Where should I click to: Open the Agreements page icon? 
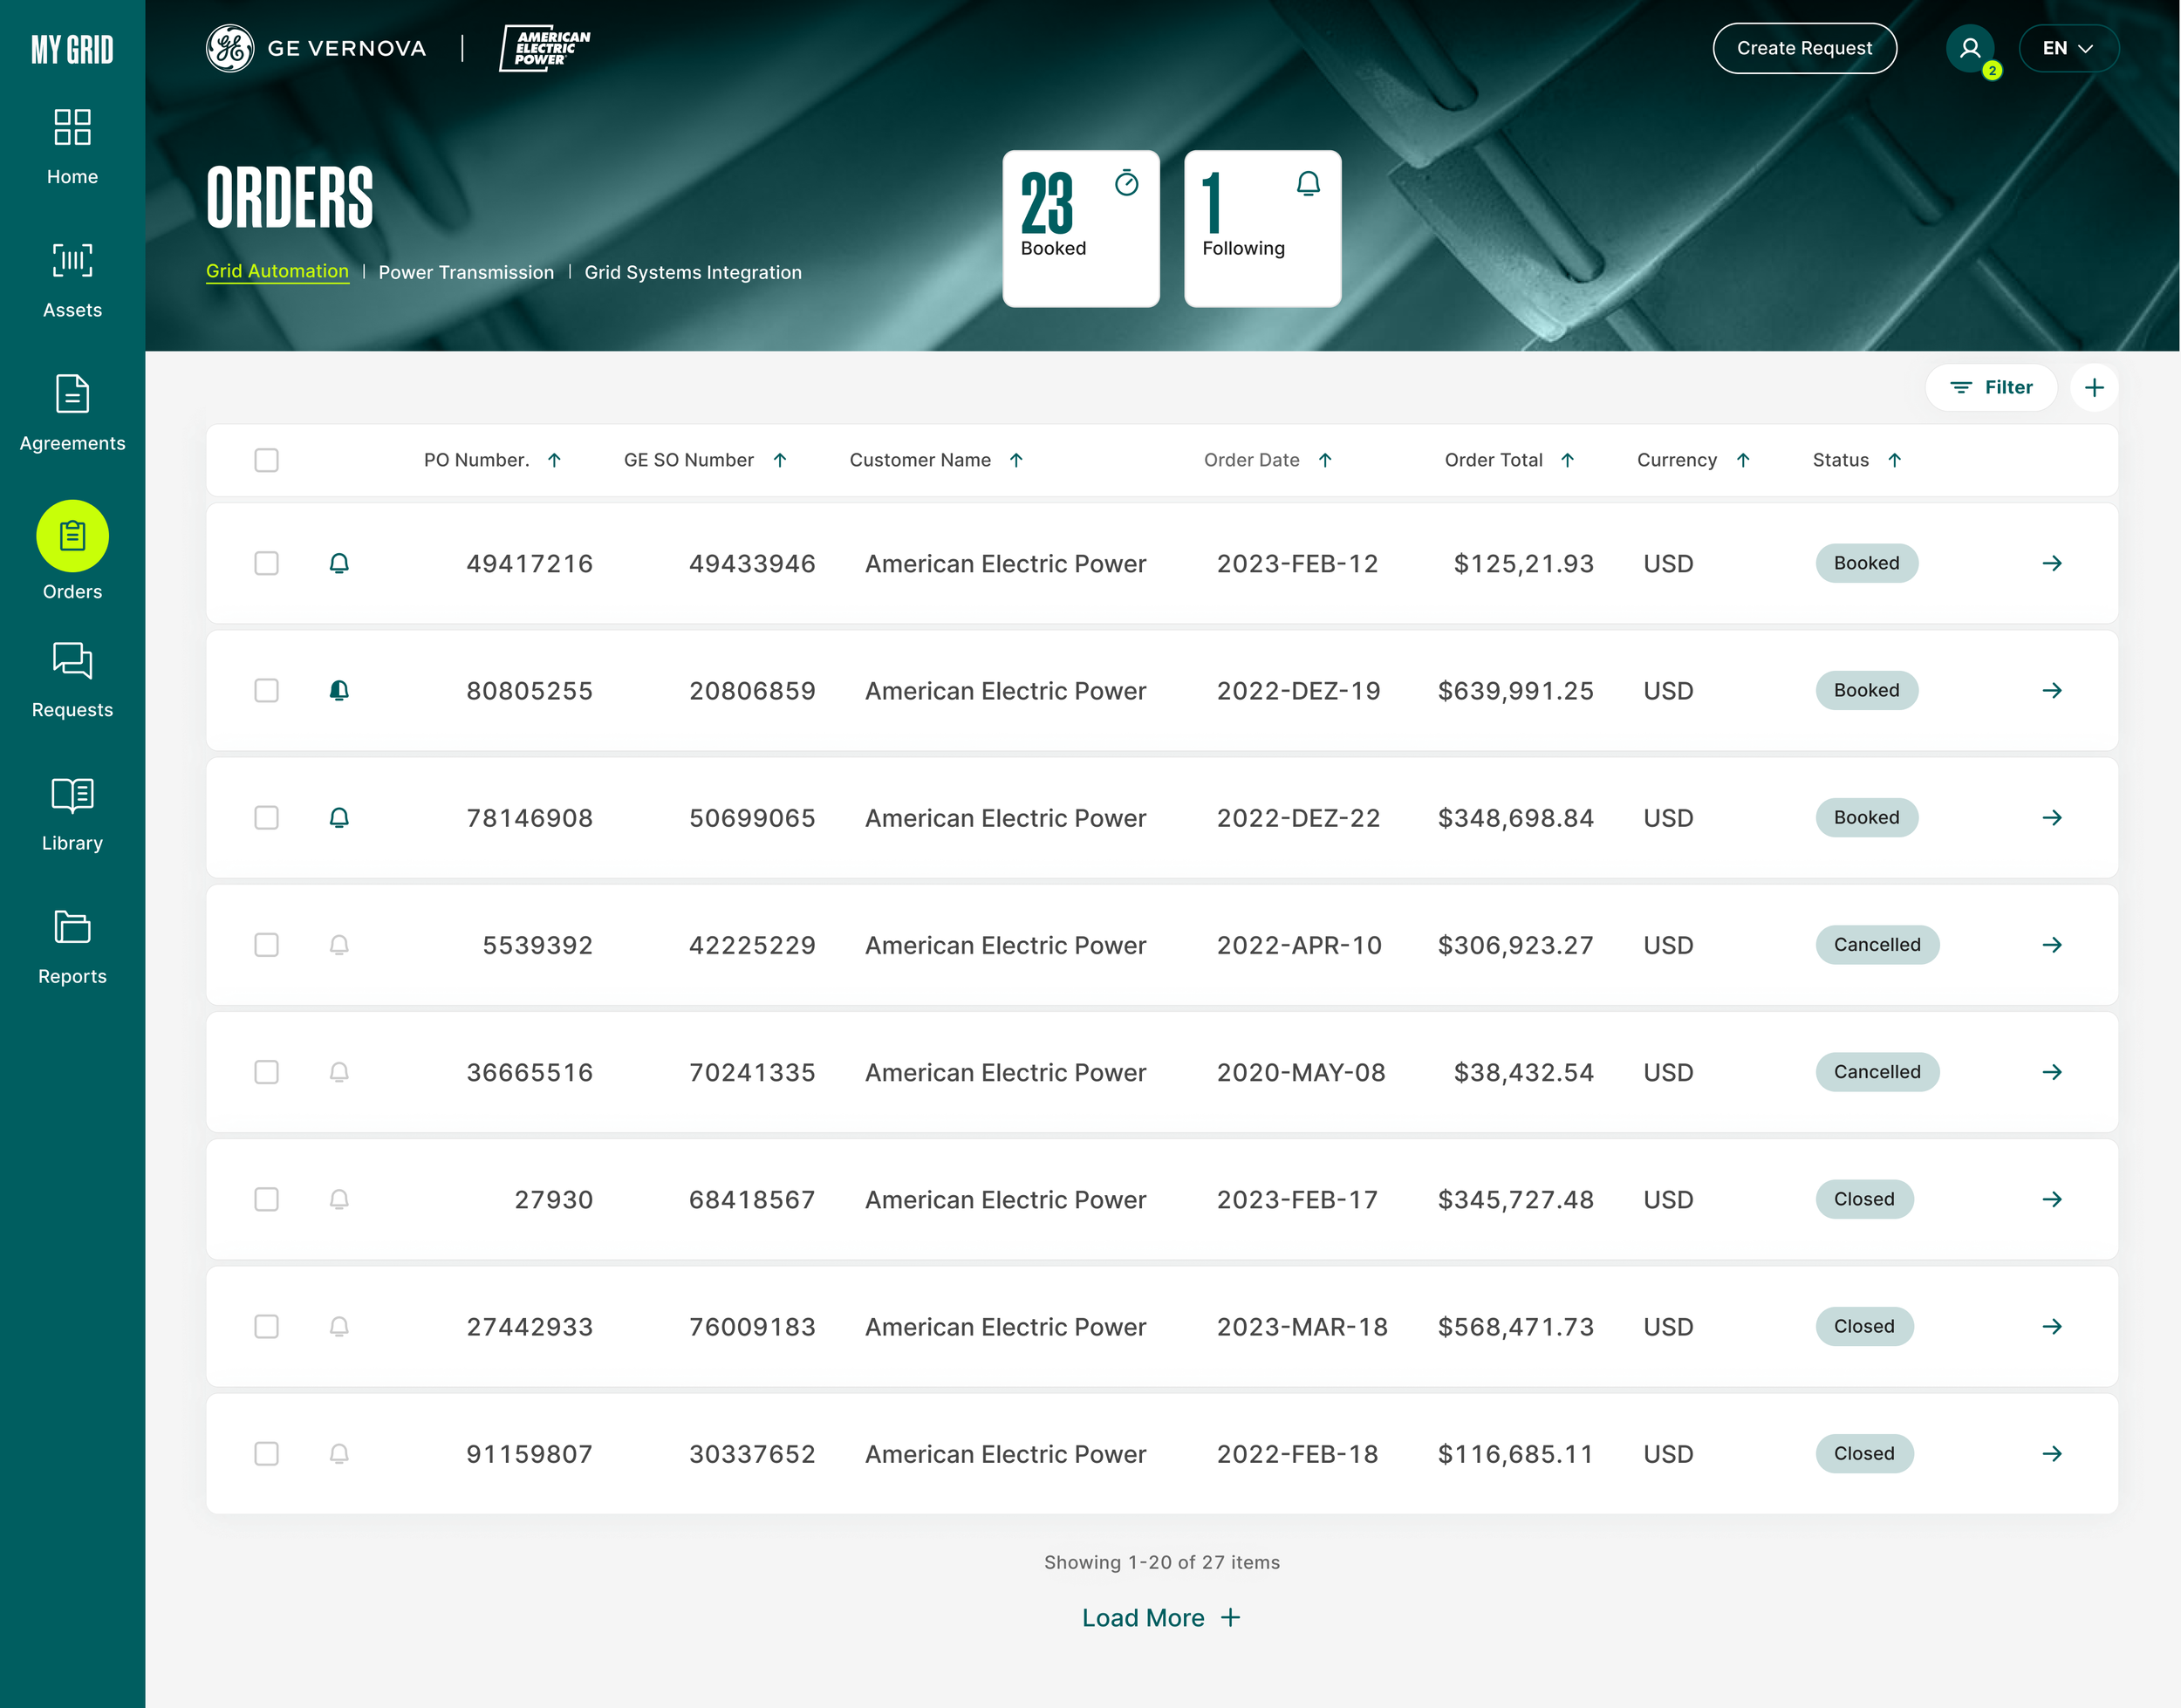(x=71, y=396)
